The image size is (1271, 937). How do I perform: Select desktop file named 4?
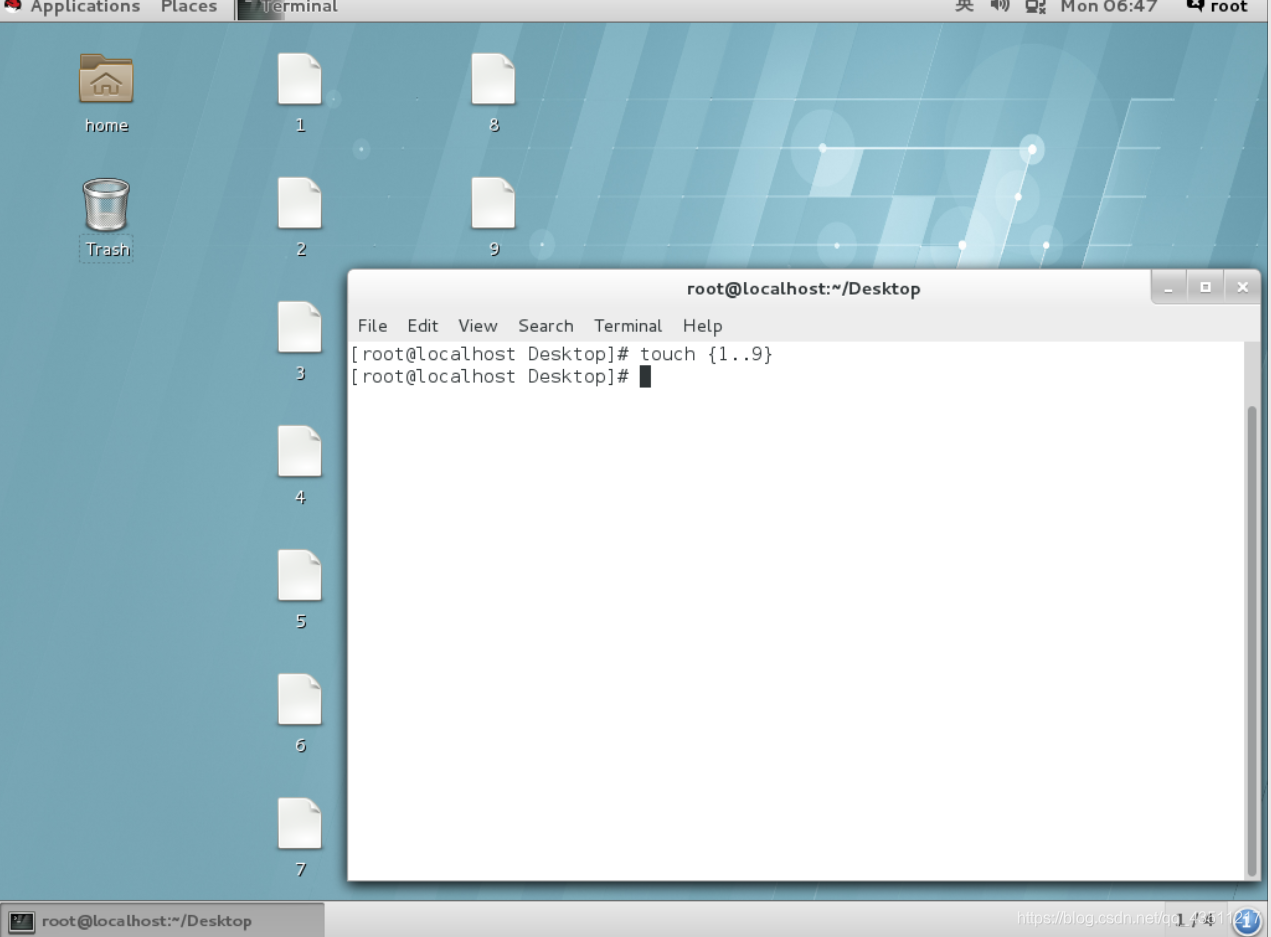pos(300,452)
